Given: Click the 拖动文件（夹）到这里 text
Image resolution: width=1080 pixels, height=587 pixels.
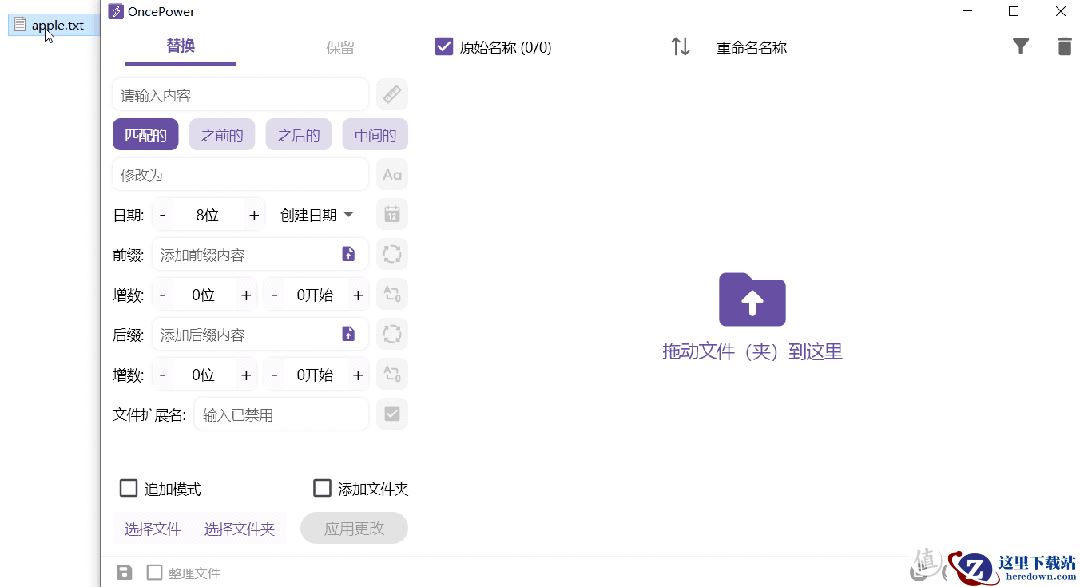Looking at the screenshot, I should click(x=752, y=351).
